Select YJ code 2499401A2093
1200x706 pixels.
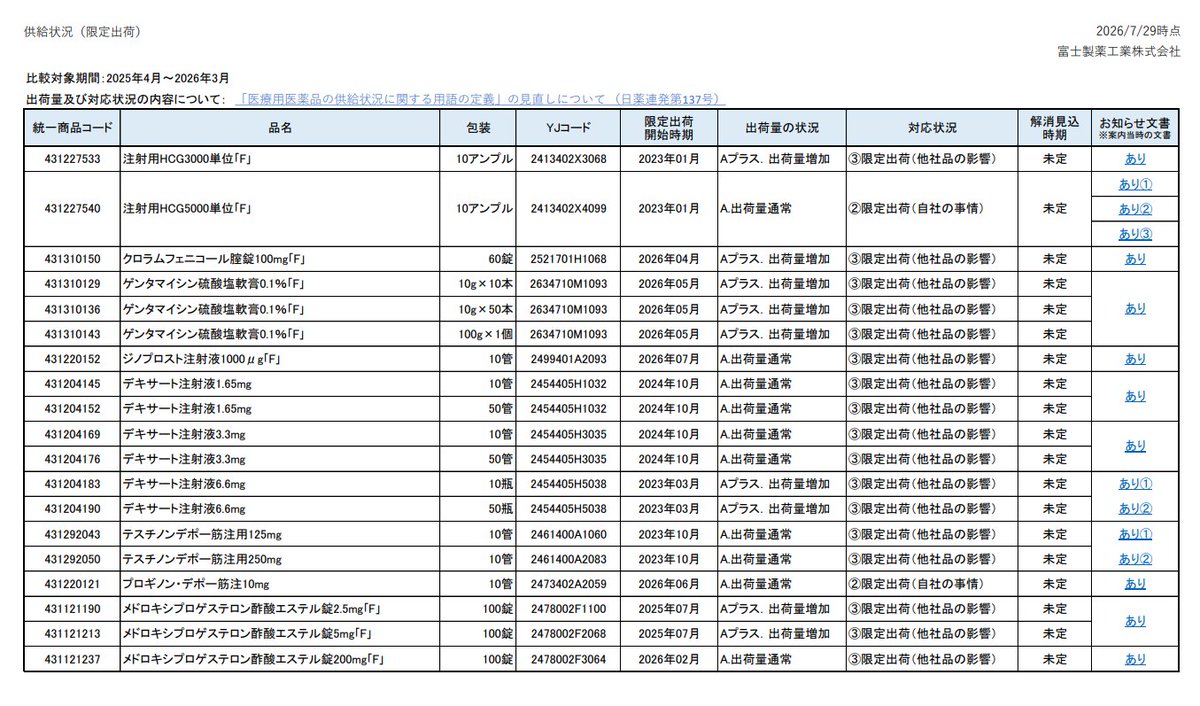point(568,359)
